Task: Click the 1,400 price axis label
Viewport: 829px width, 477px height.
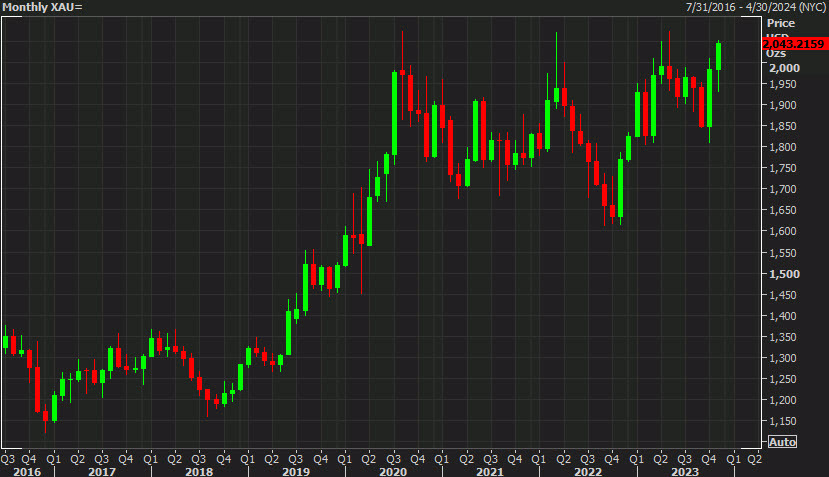Action: pos(783,316)
